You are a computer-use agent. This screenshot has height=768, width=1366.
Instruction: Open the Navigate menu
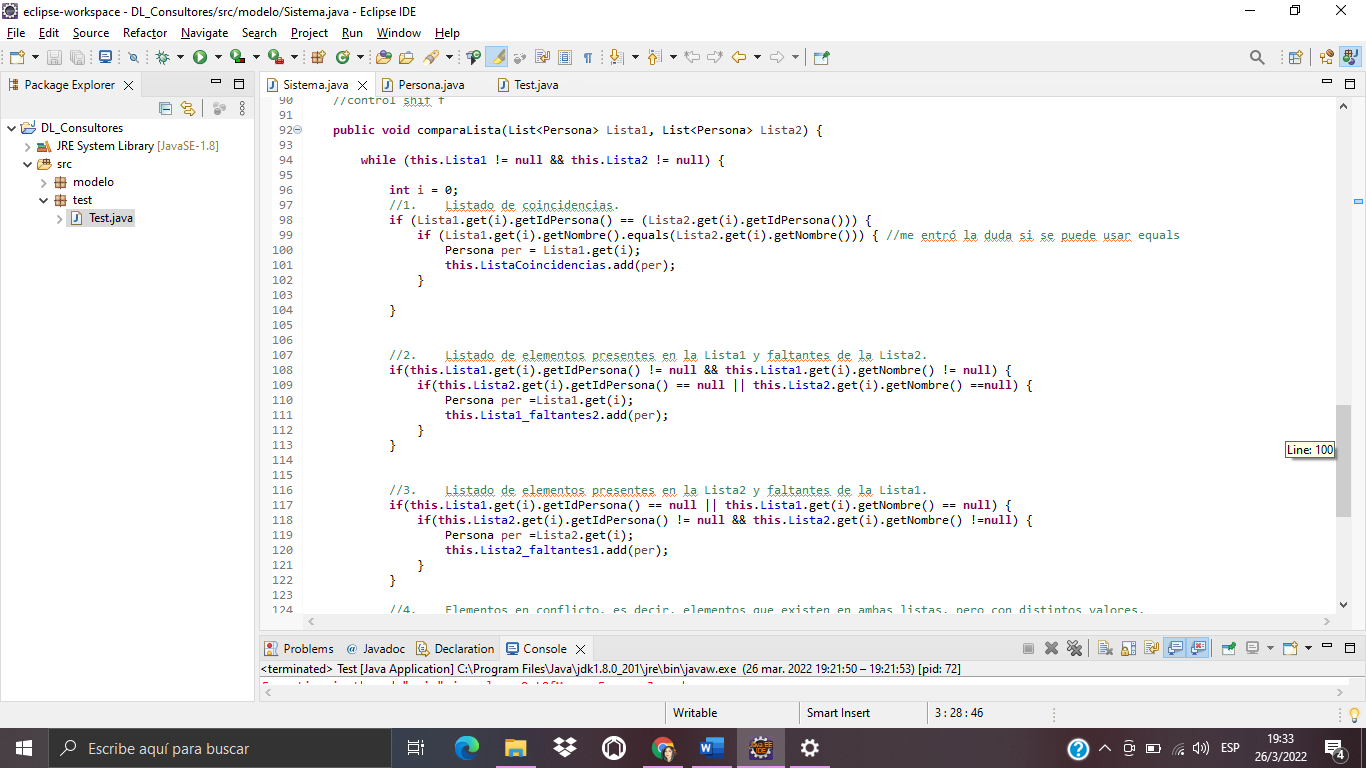click(204, 33)
